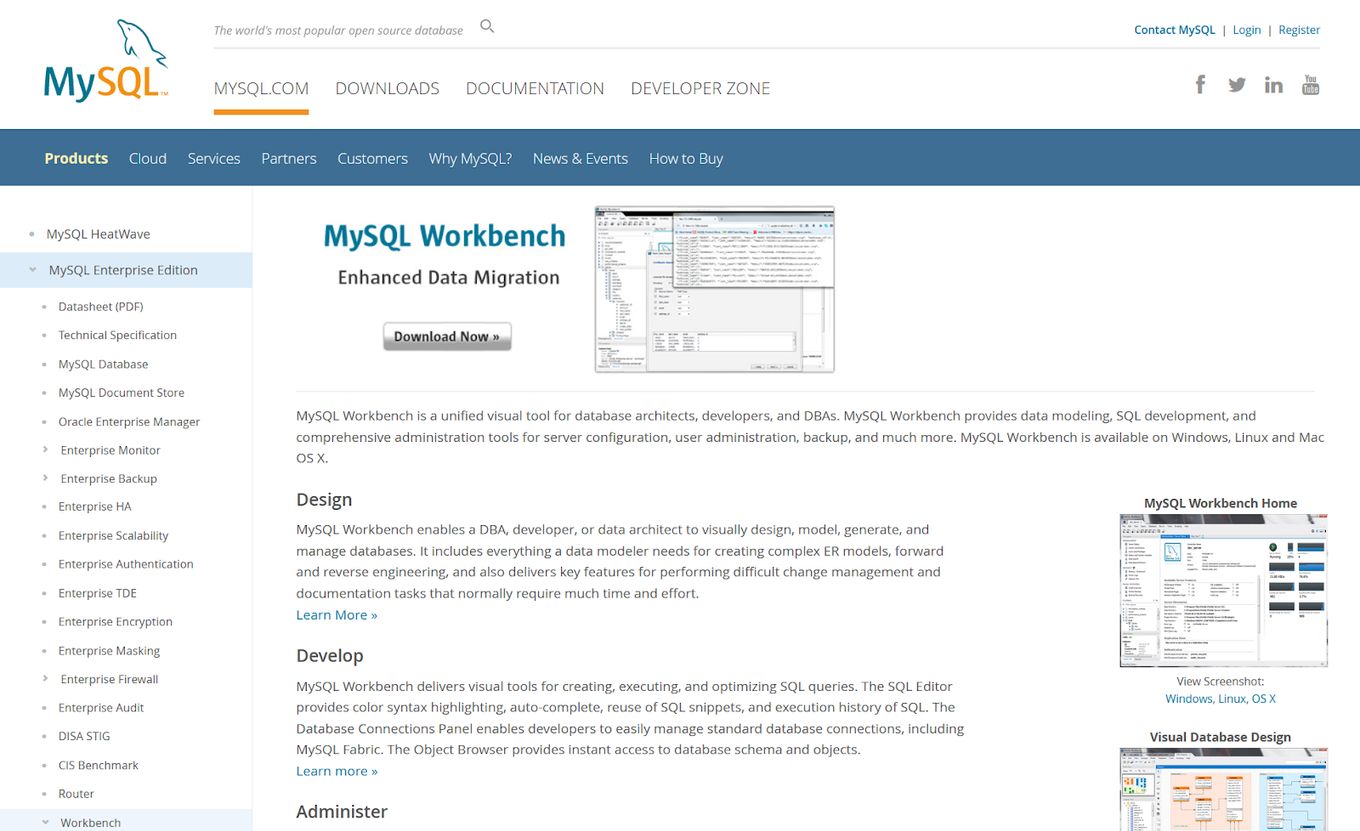Open the DOCUMENTATION tab
The width and height of the screenshot is (1360, 831).
pos(535,88)
